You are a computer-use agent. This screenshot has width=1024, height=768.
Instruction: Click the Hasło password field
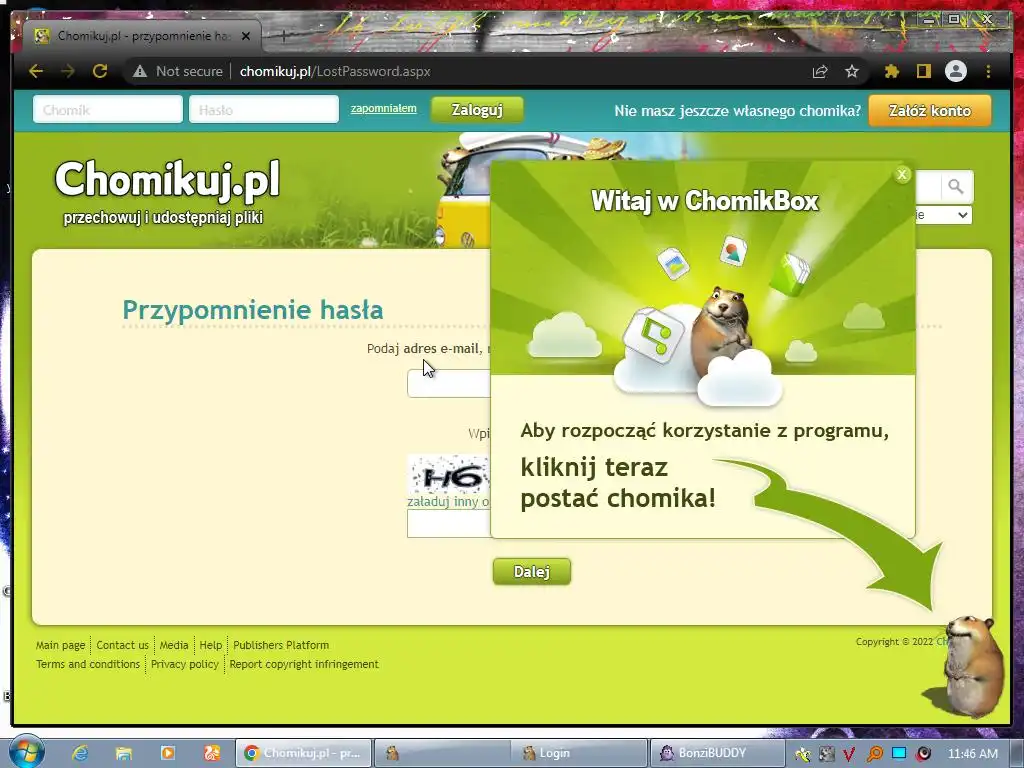click(x=264, y=110)
